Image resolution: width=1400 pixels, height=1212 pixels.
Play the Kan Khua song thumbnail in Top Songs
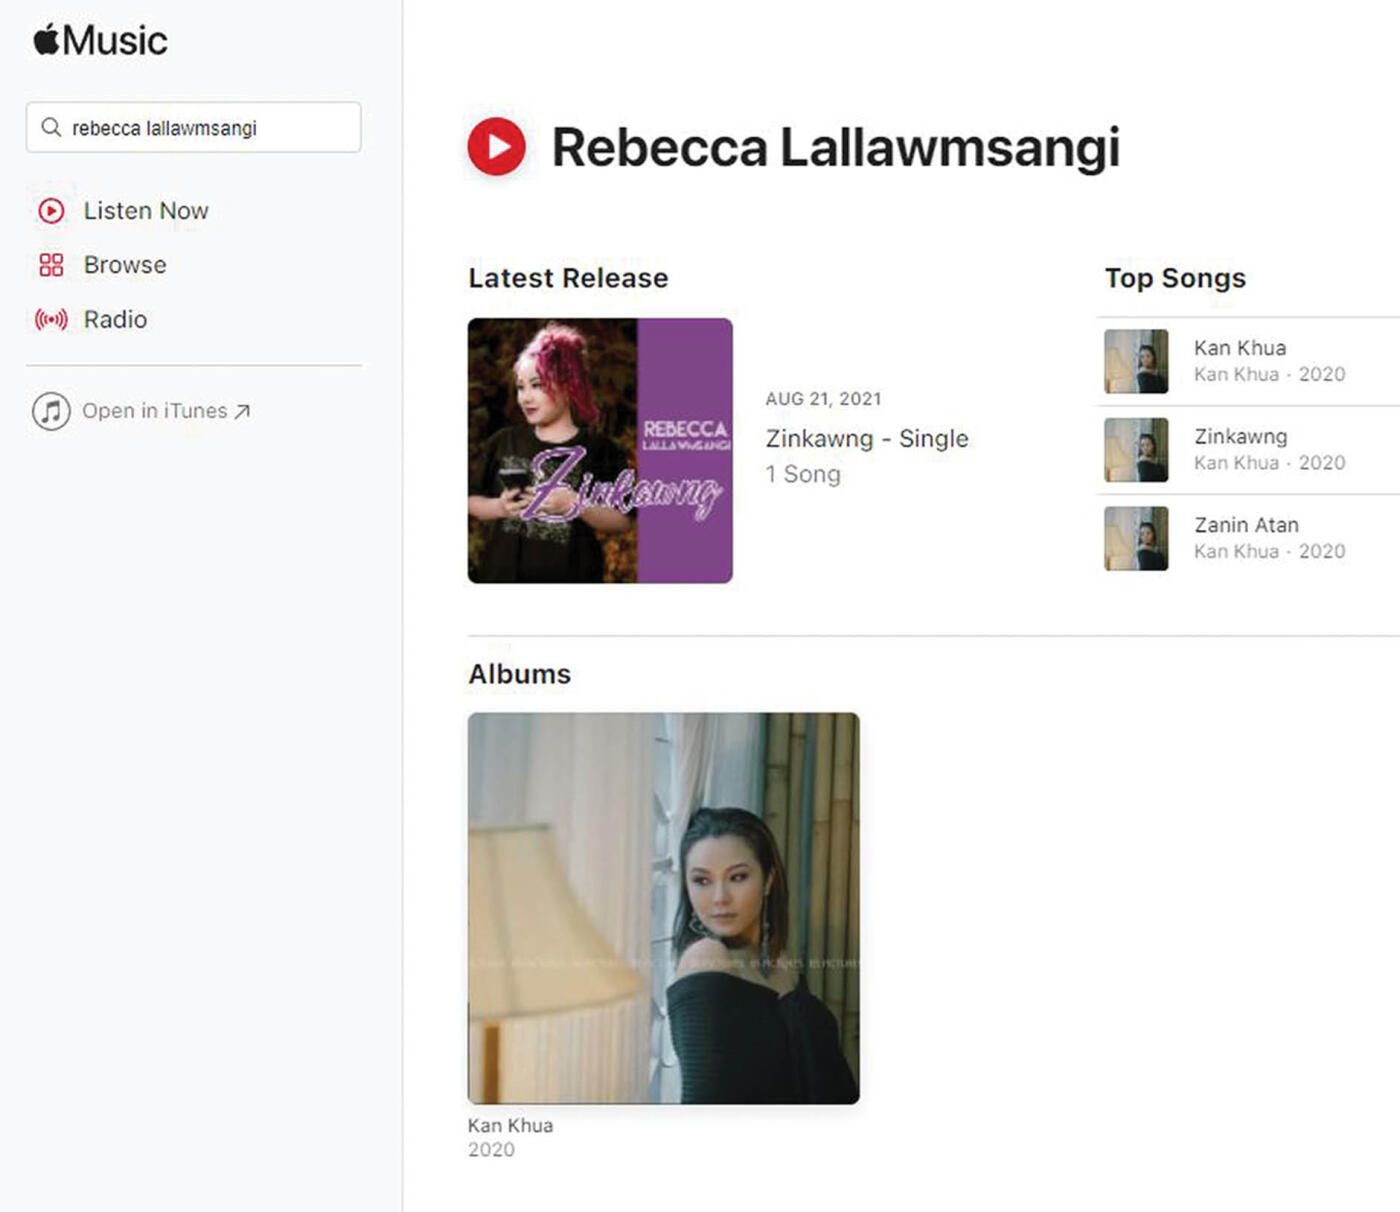point(1136,361)
